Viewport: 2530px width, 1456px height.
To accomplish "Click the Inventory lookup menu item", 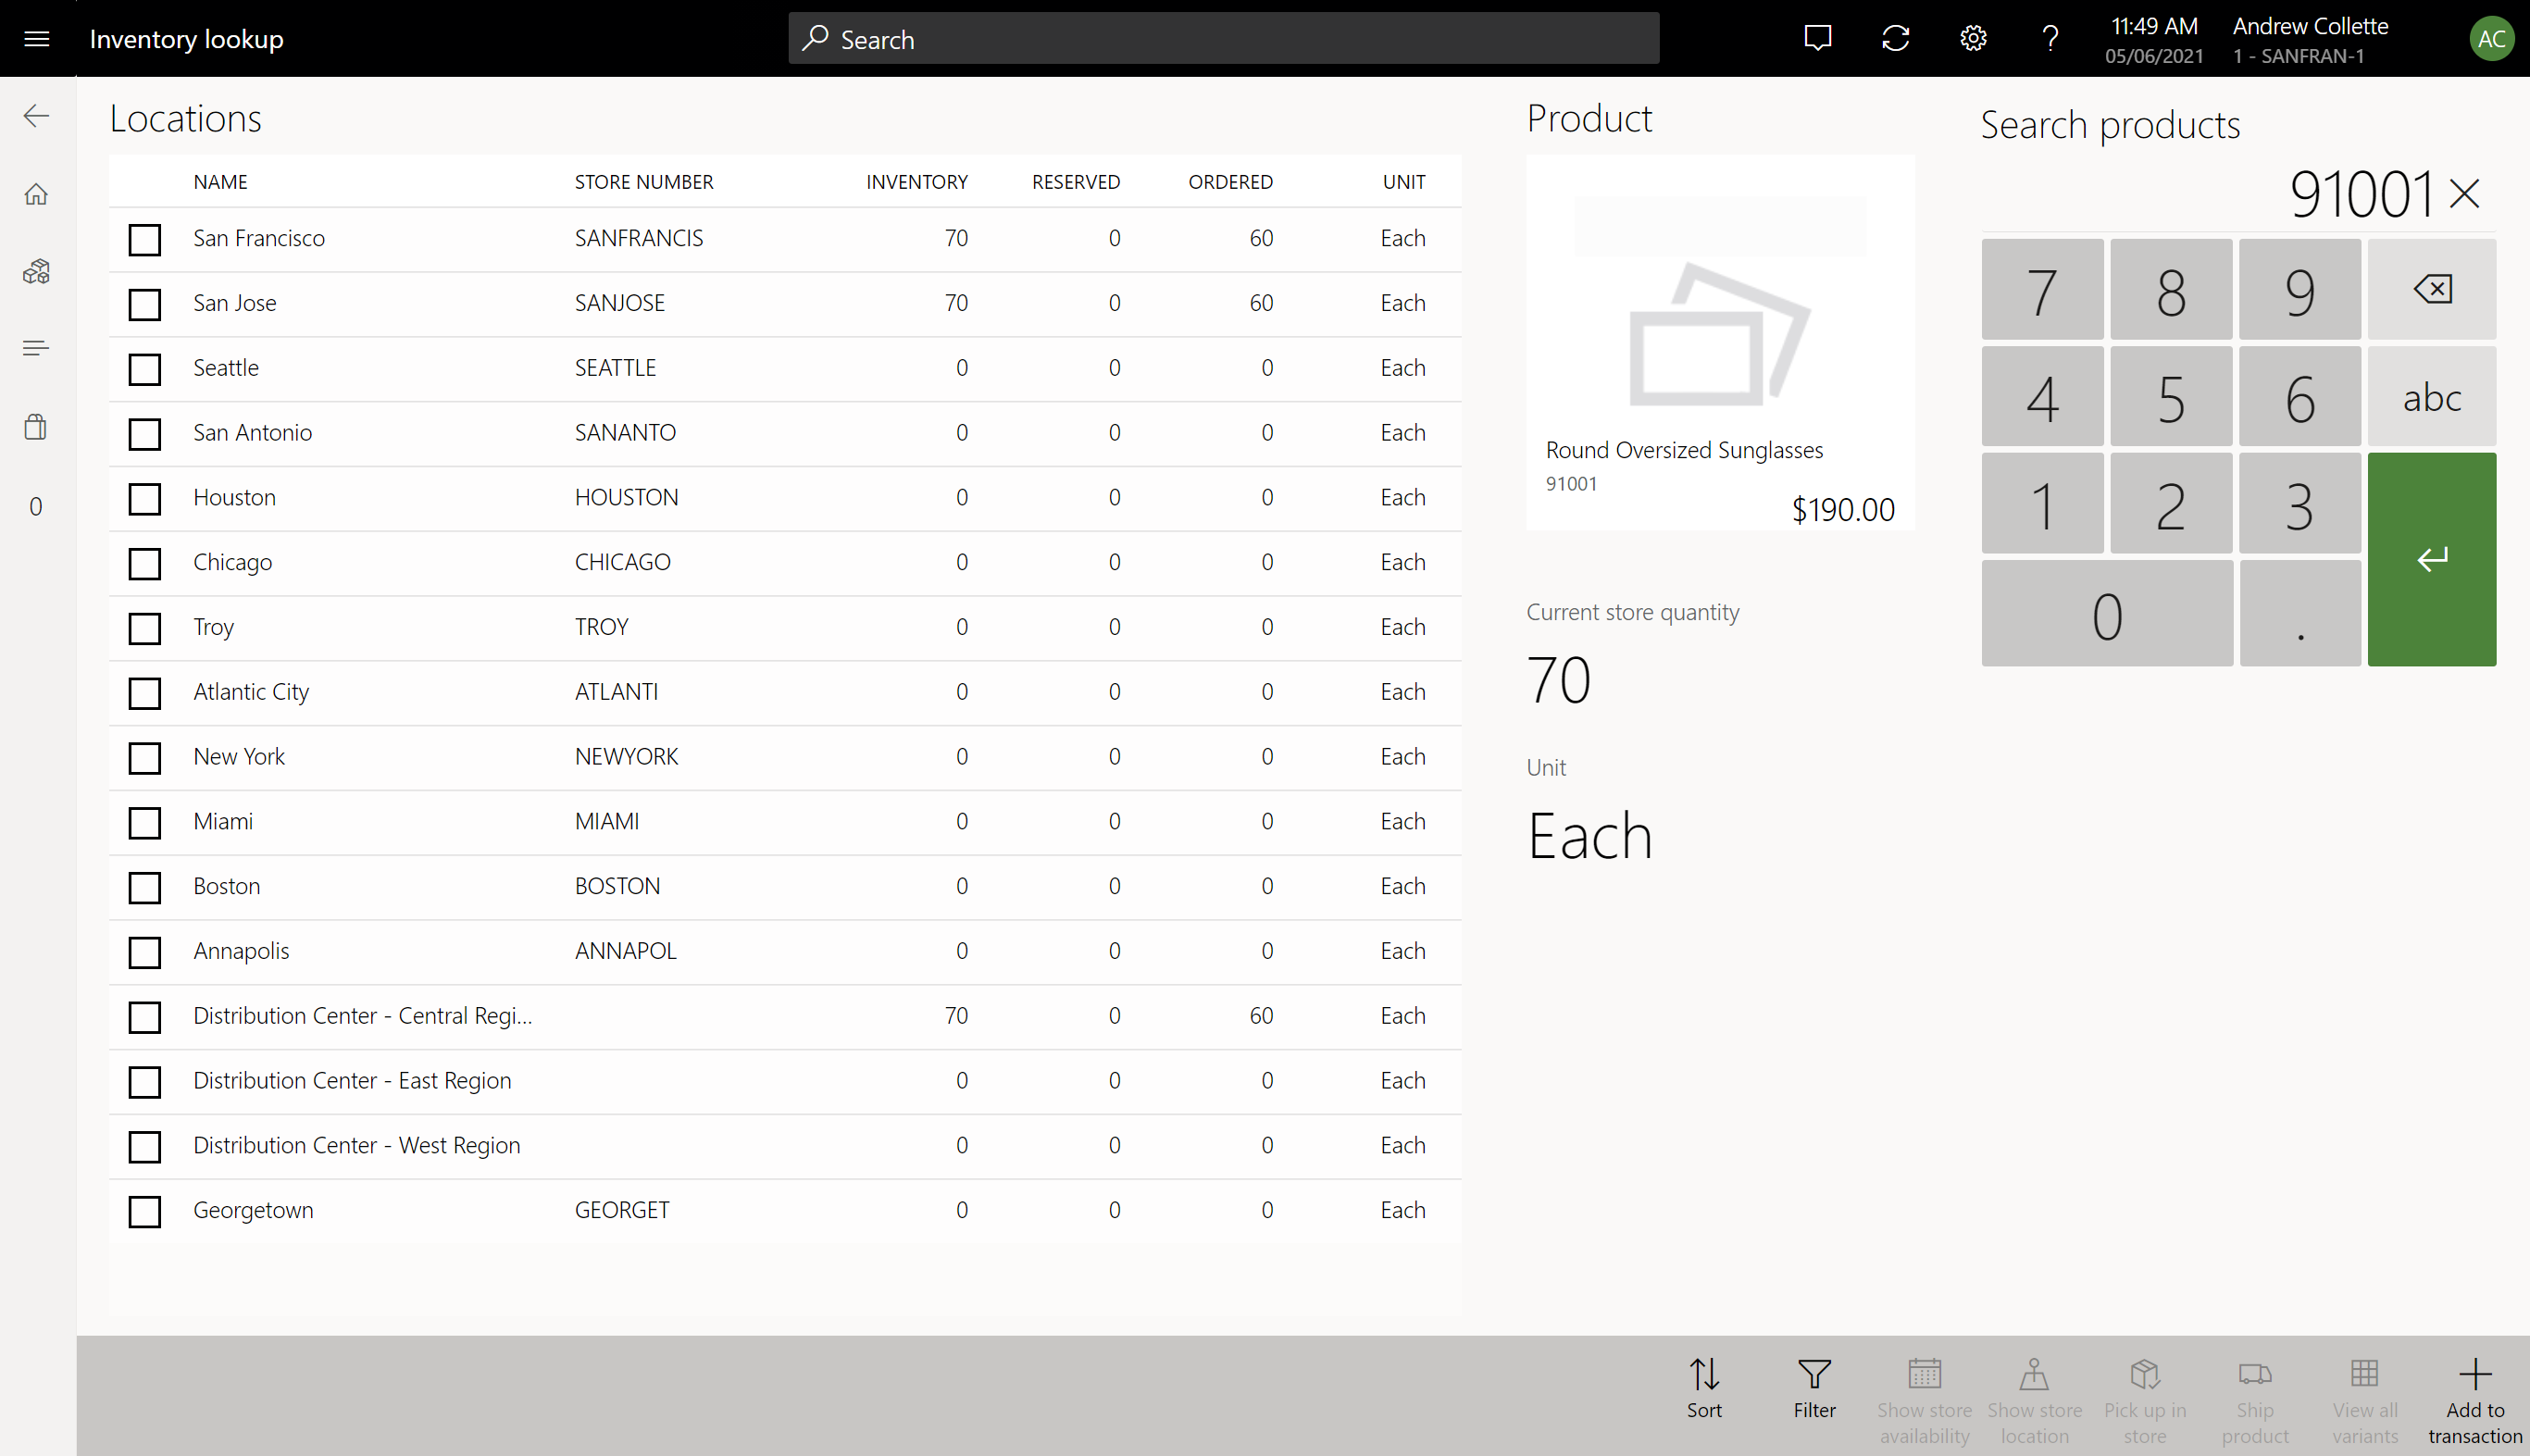I will (186, 38).
